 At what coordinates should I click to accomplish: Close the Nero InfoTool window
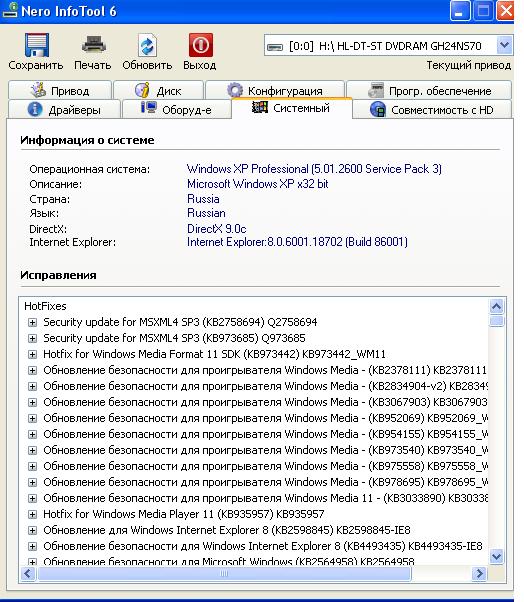pyautogui.click(x=506, y=10)
